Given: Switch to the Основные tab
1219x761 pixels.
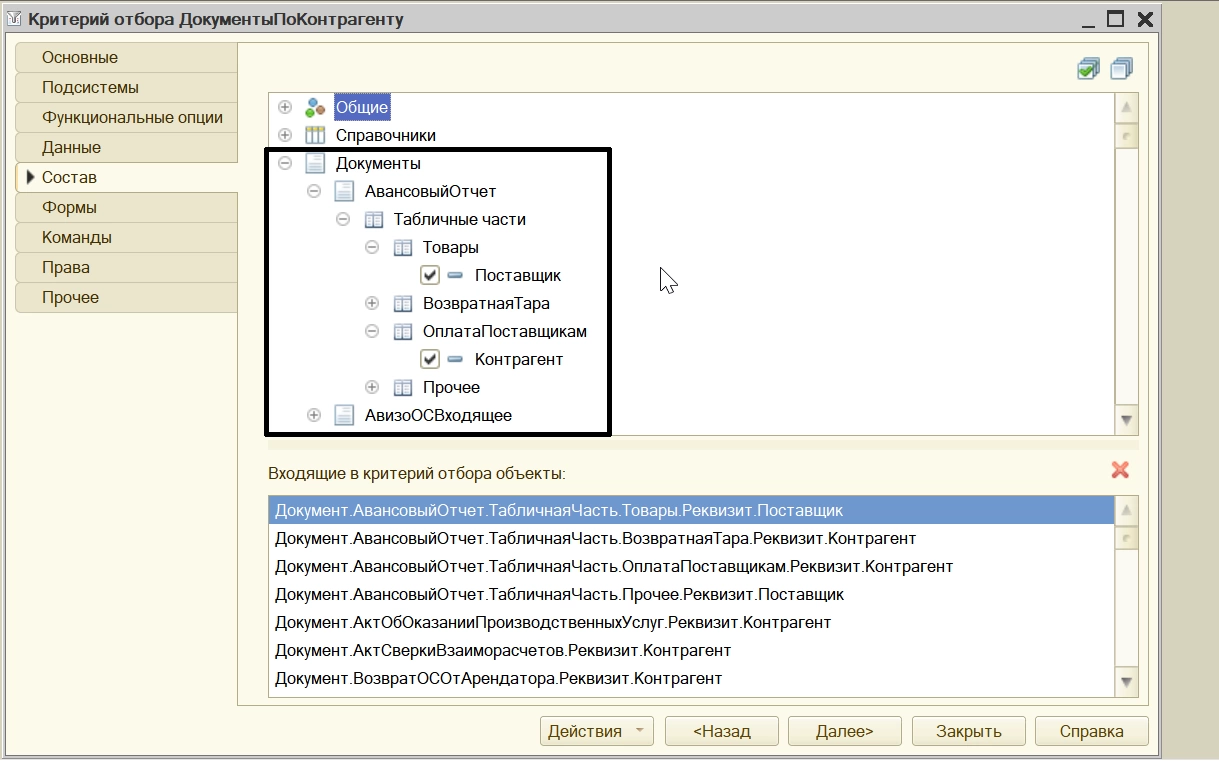Looking at the screenshot, I should (x=127, y=58).
